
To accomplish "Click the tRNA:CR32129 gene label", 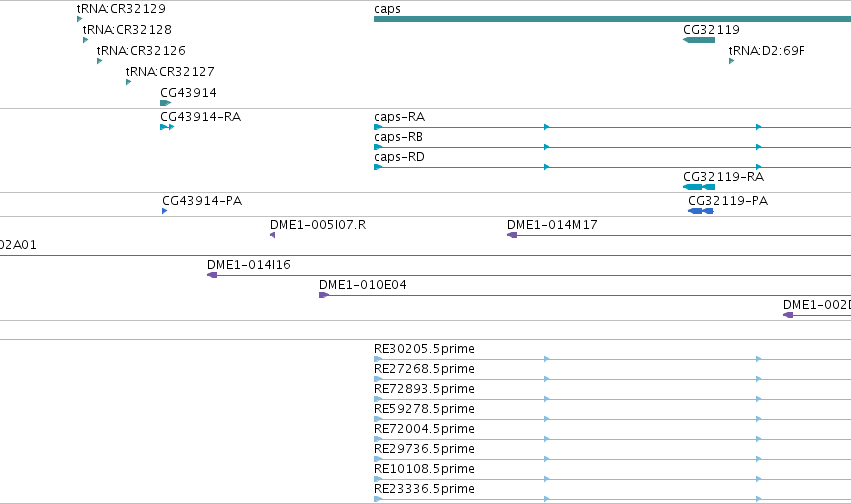I will coord(121,9).
